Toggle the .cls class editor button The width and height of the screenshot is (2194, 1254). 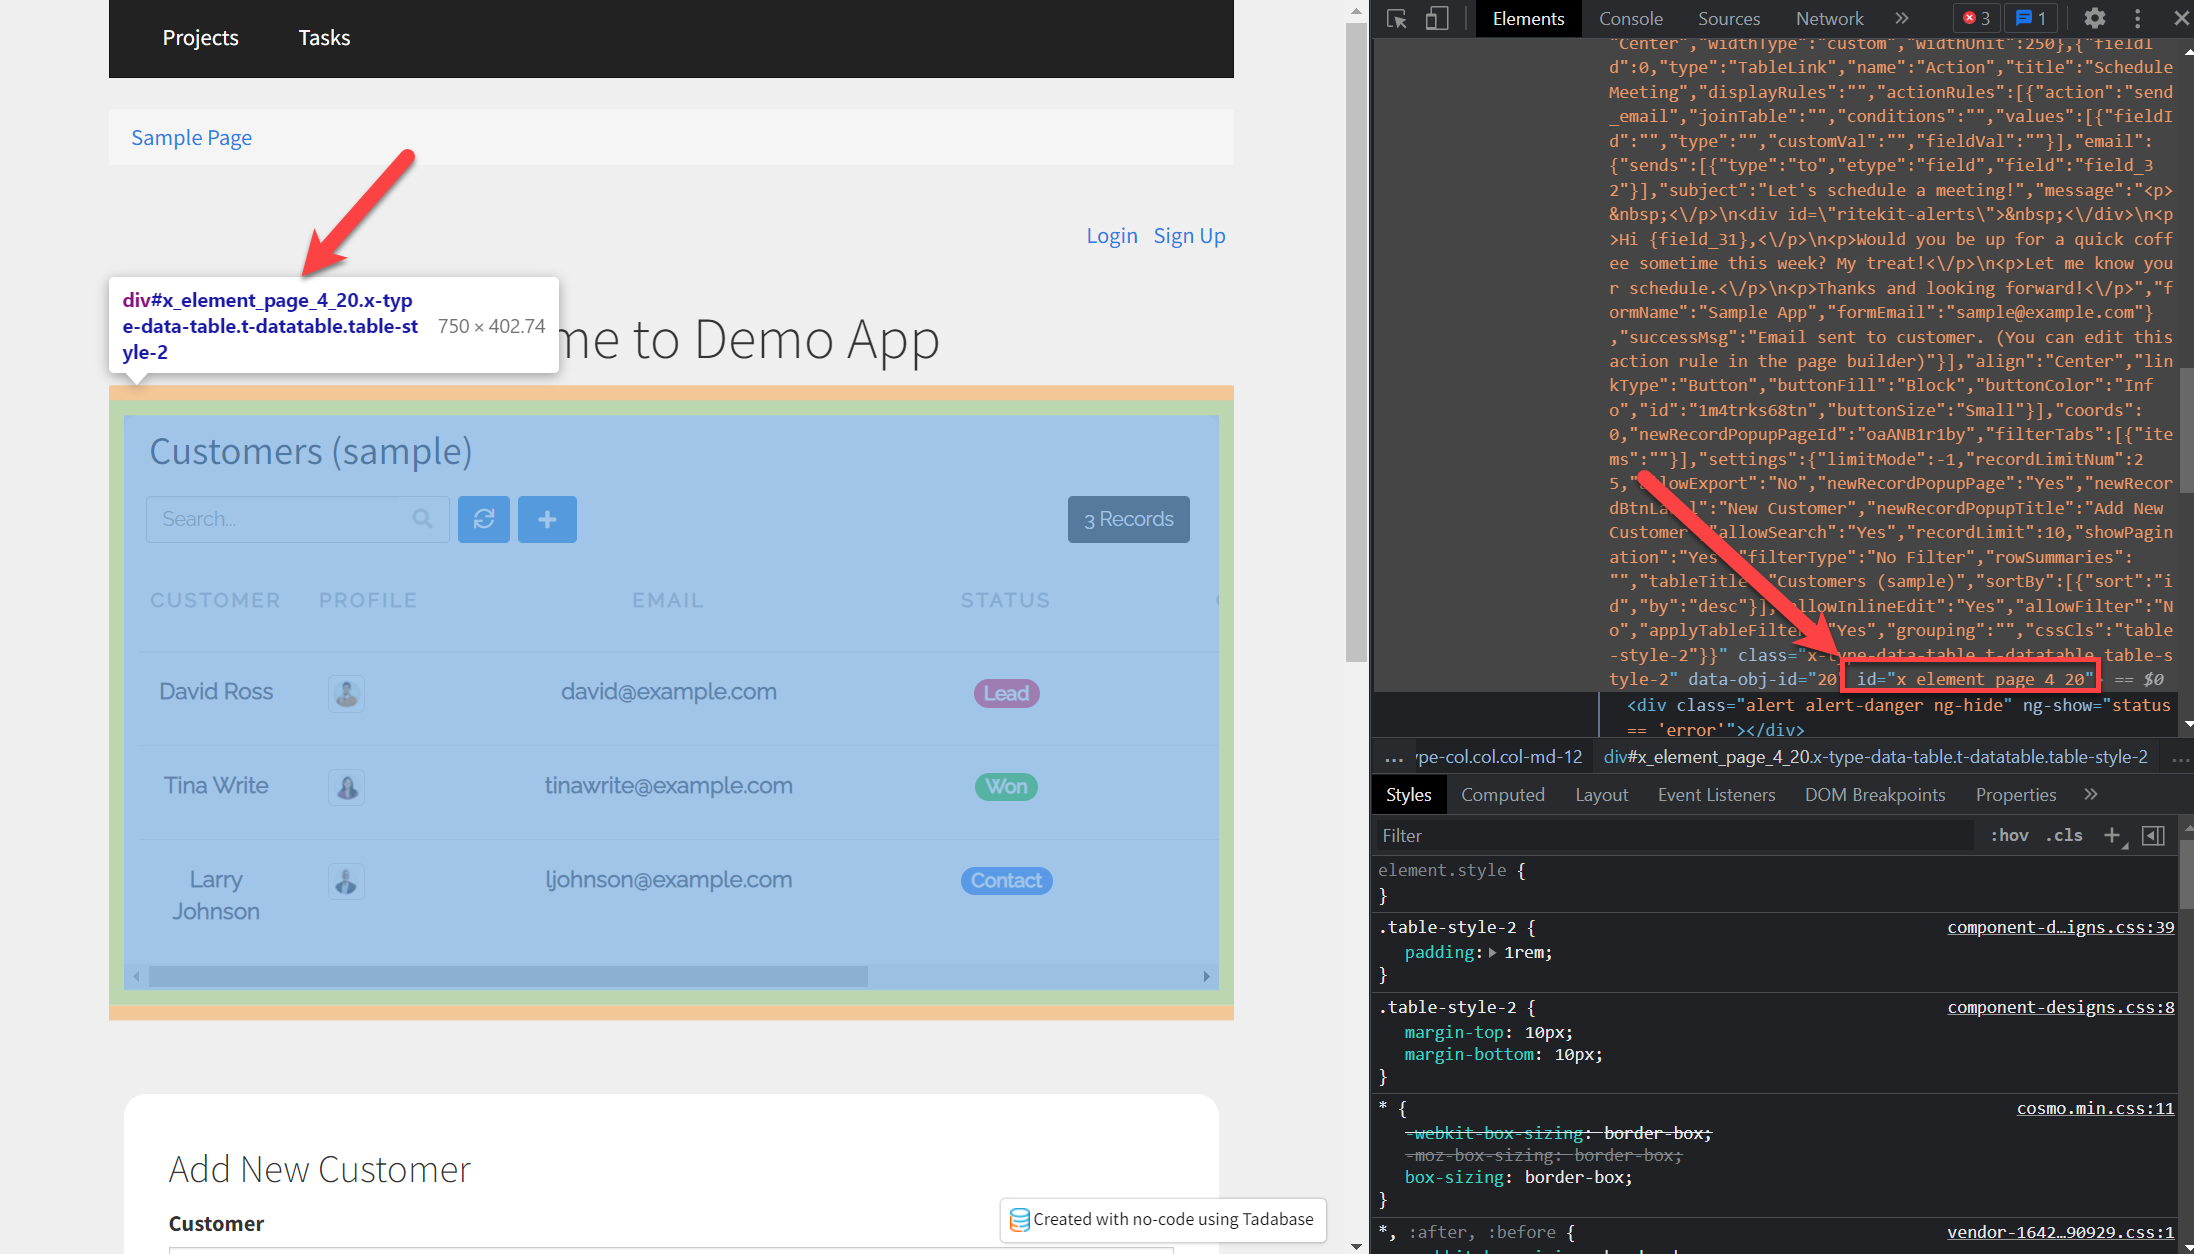pos(2065,836)
